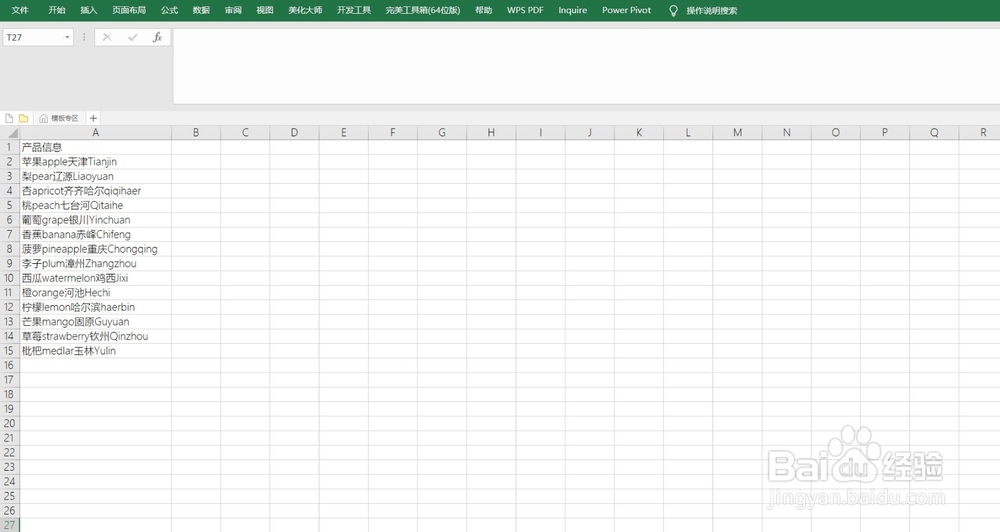1000x532 pixels.
Task: Select cell 芒果mango固原Guyuan
Action: (96, 321)
